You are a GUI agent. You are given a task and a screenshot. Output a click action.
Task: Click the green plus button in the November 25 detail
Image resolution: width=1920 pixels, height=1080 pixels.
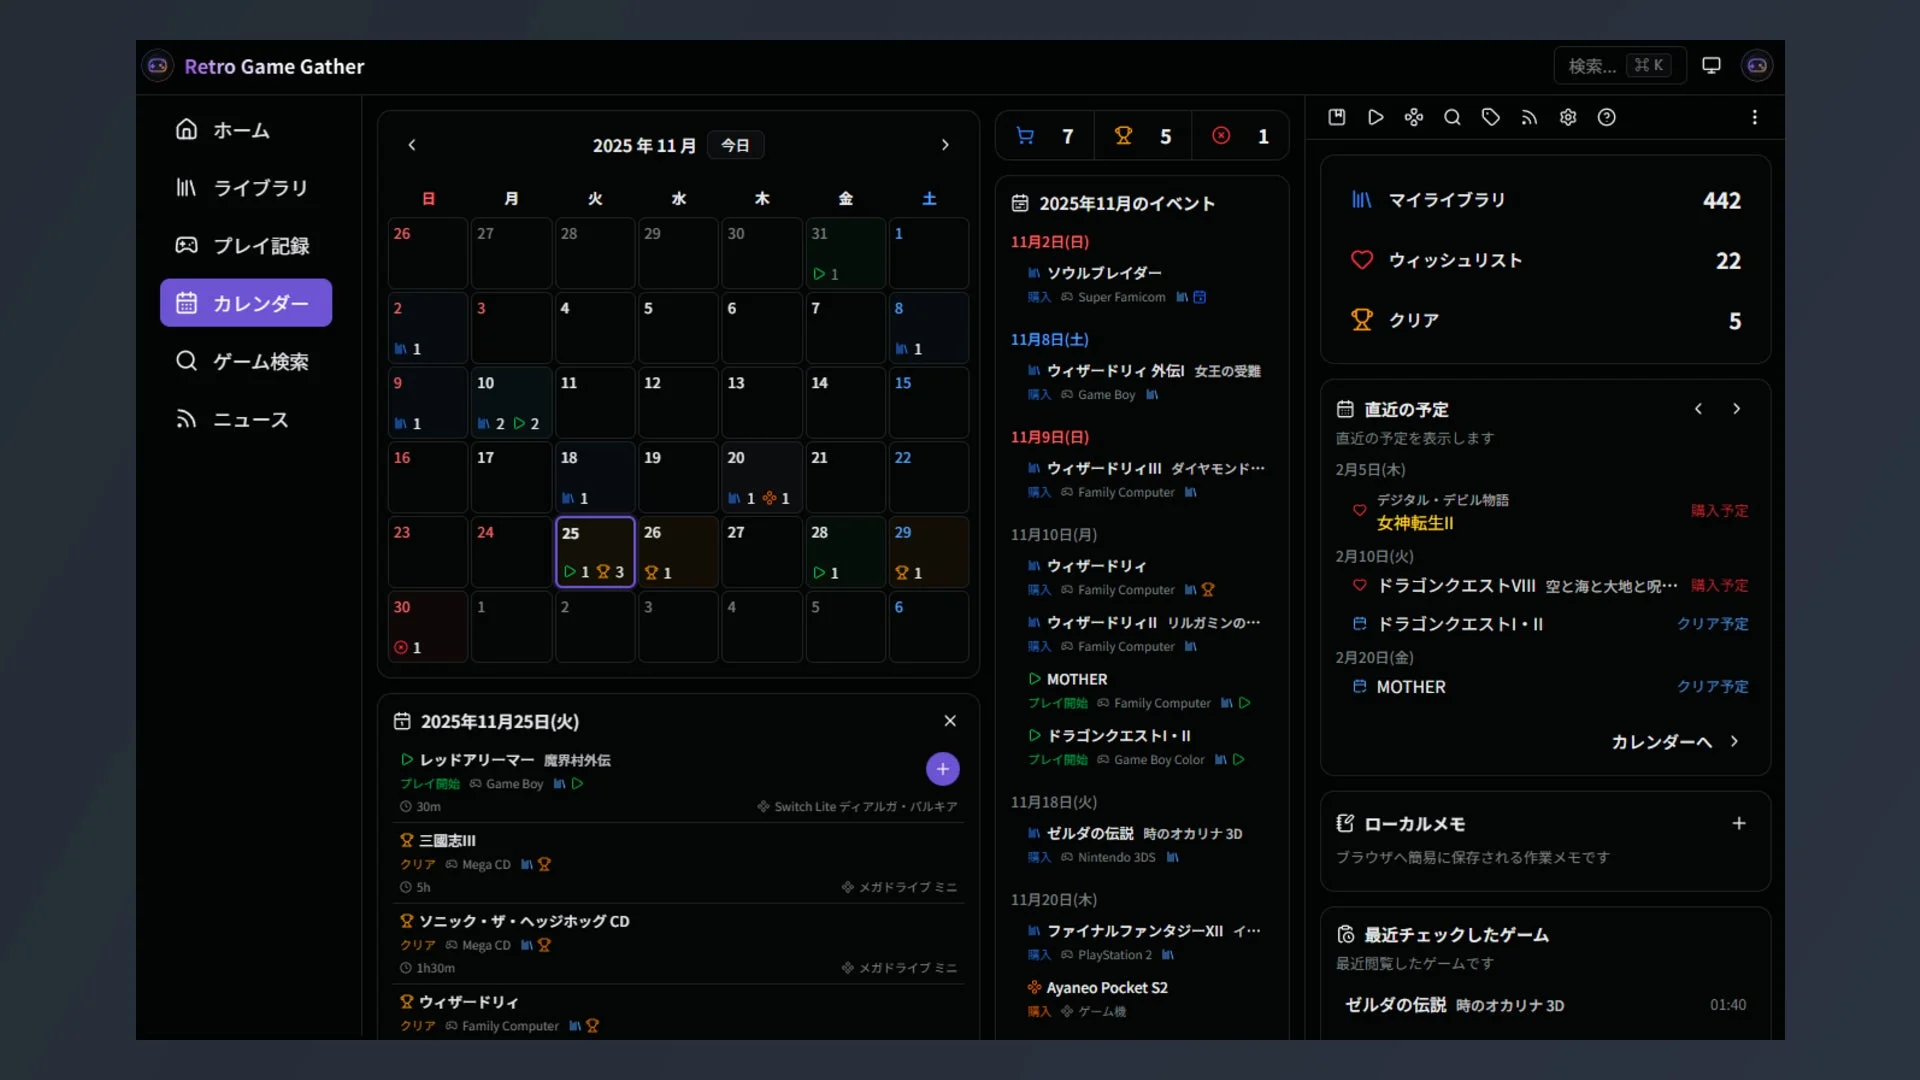[942, 769]
